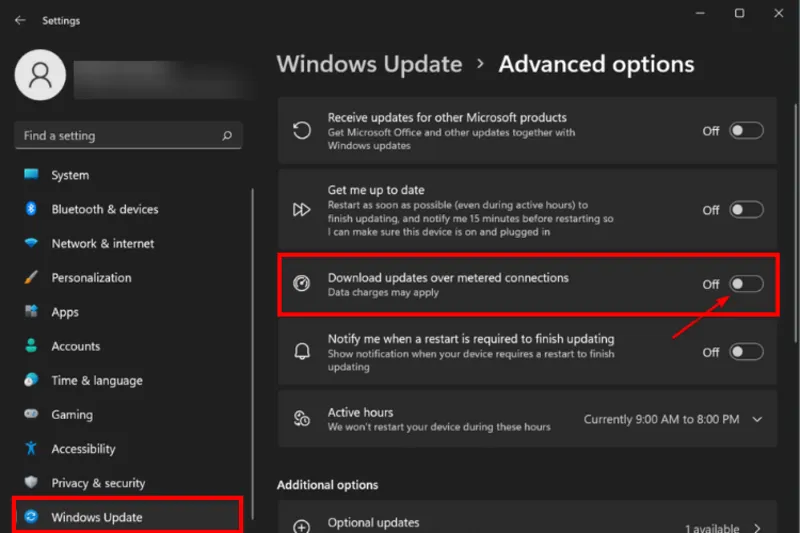Click the Accessibility person icon
The width and height of the screenshot is (800, 533).
click(31, 449)
